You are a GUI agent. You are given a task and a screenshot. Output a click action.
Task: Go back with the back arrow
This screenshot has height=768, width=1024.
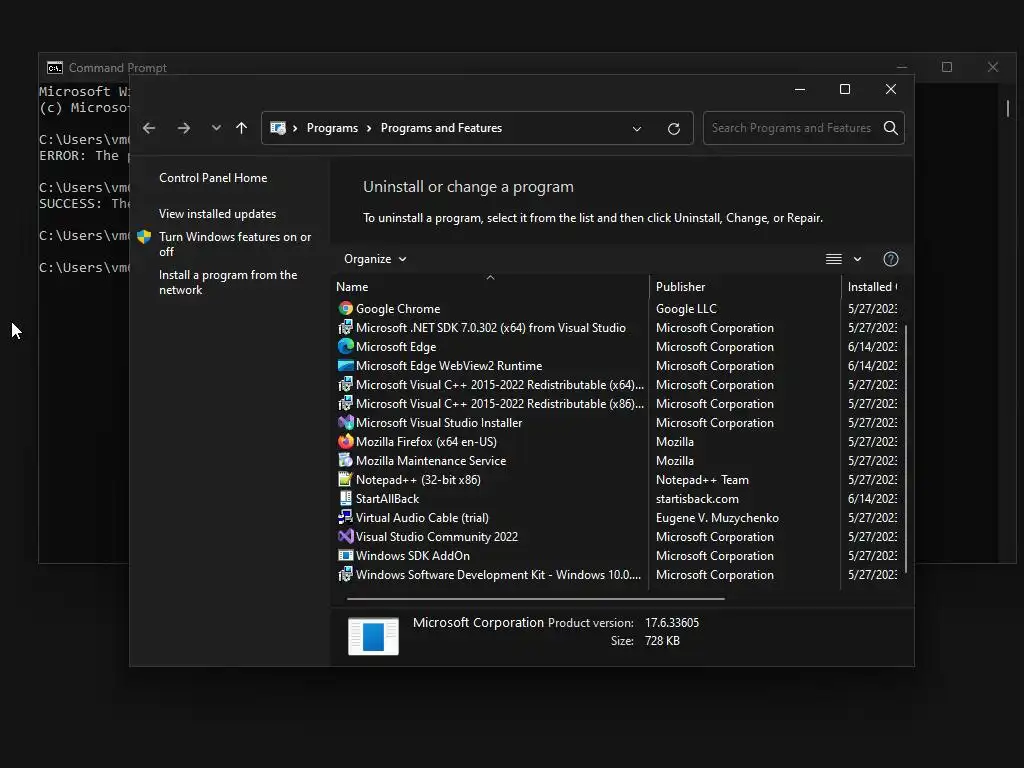click(149, 128)
